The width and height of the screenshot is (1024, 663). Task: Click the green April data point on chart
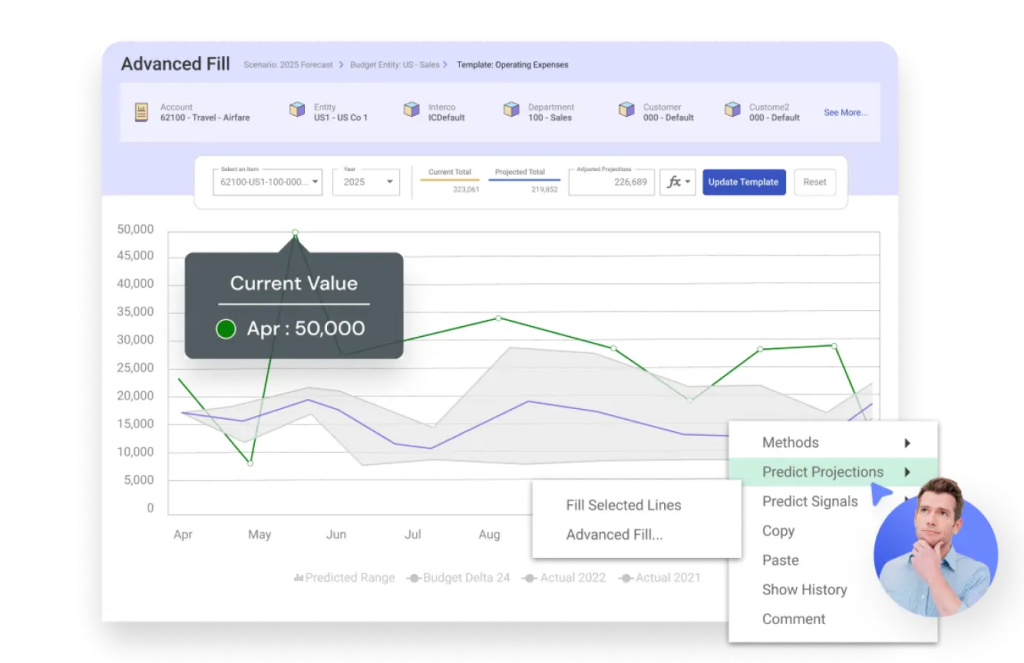(295, 233)
